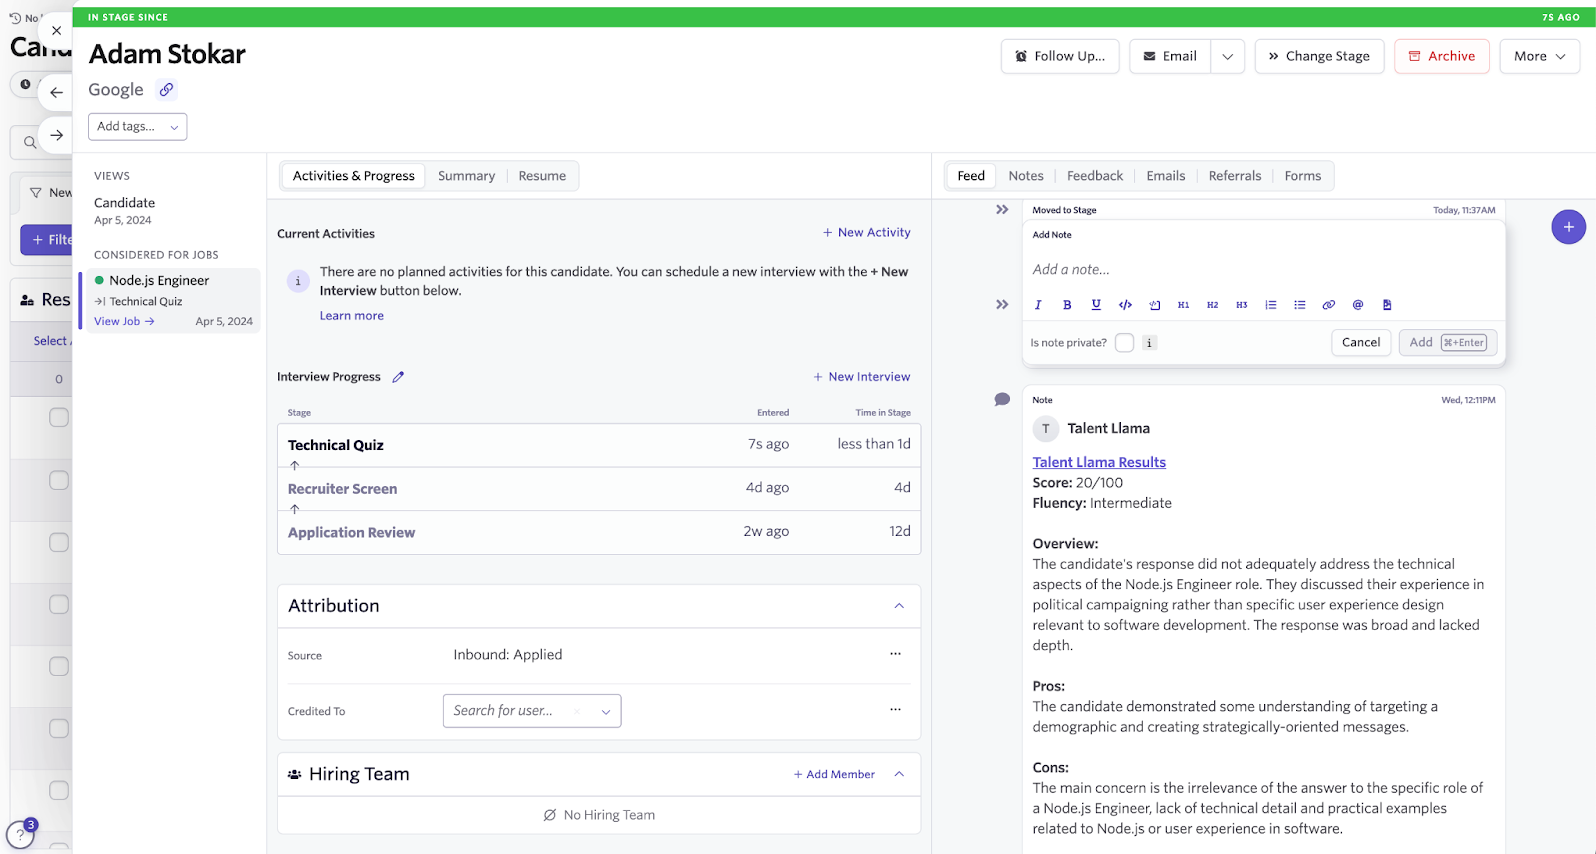The width and height of the screenshot is (1596, 854).
Task: Expand the More menu
Action: (x=1539, y=57)
